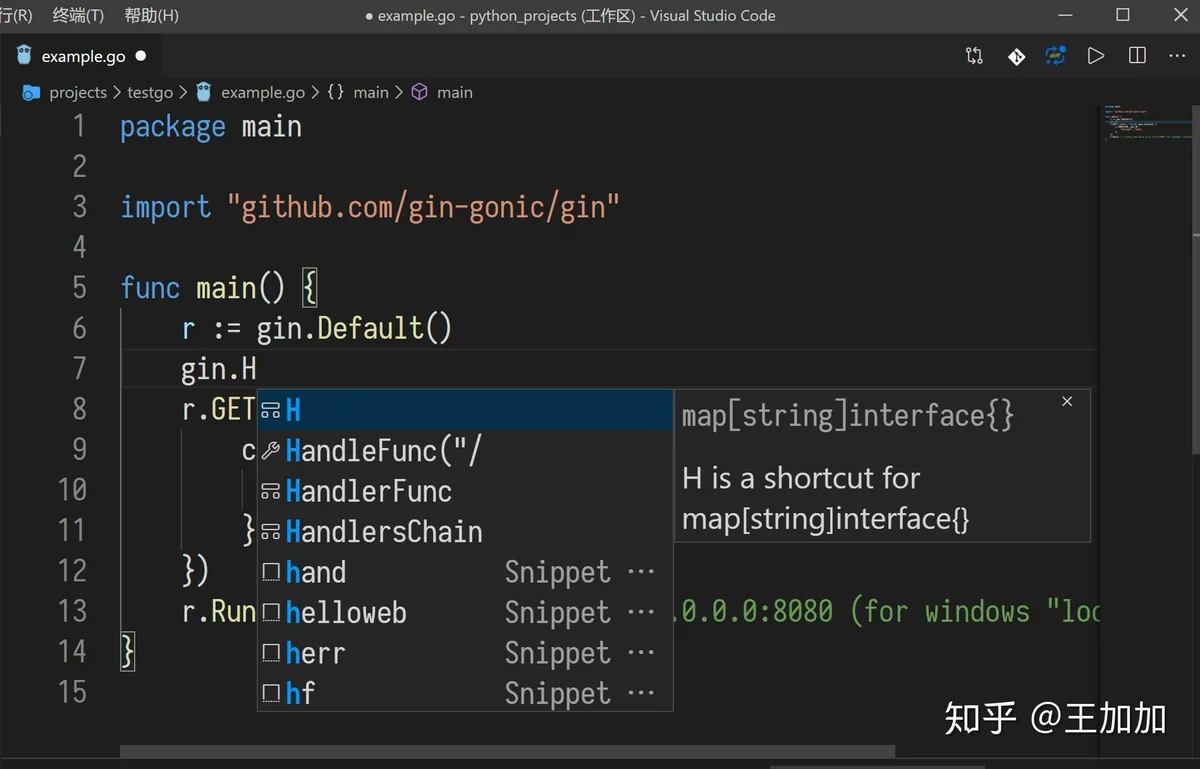The width and height of the screenshot is (1200, 769).
Task: Click the wrench icon beside HandleFunc suggestion
Action: (270, 451)
